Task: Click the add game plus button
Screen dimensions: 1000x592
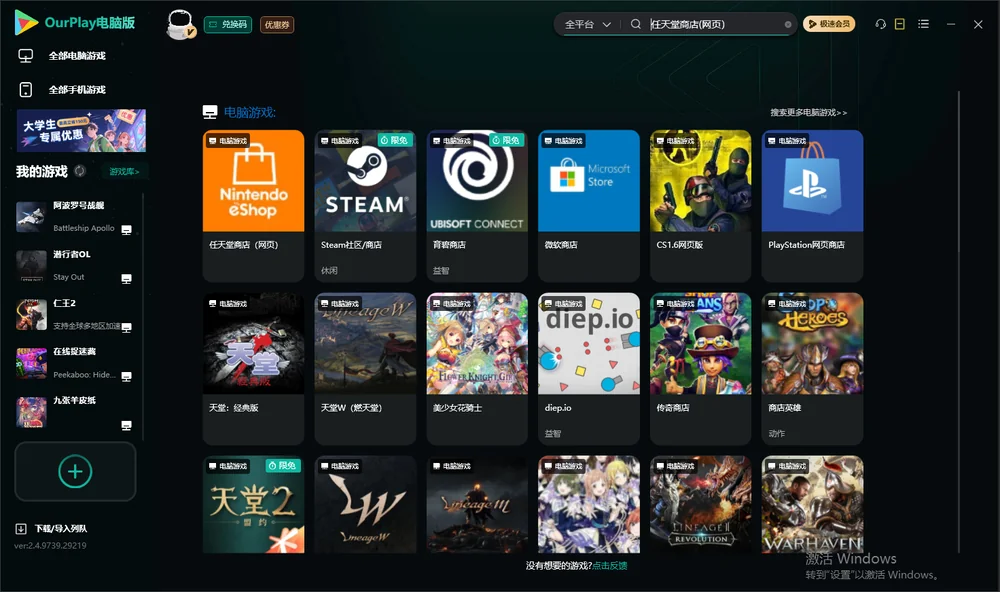Action: 75,471
